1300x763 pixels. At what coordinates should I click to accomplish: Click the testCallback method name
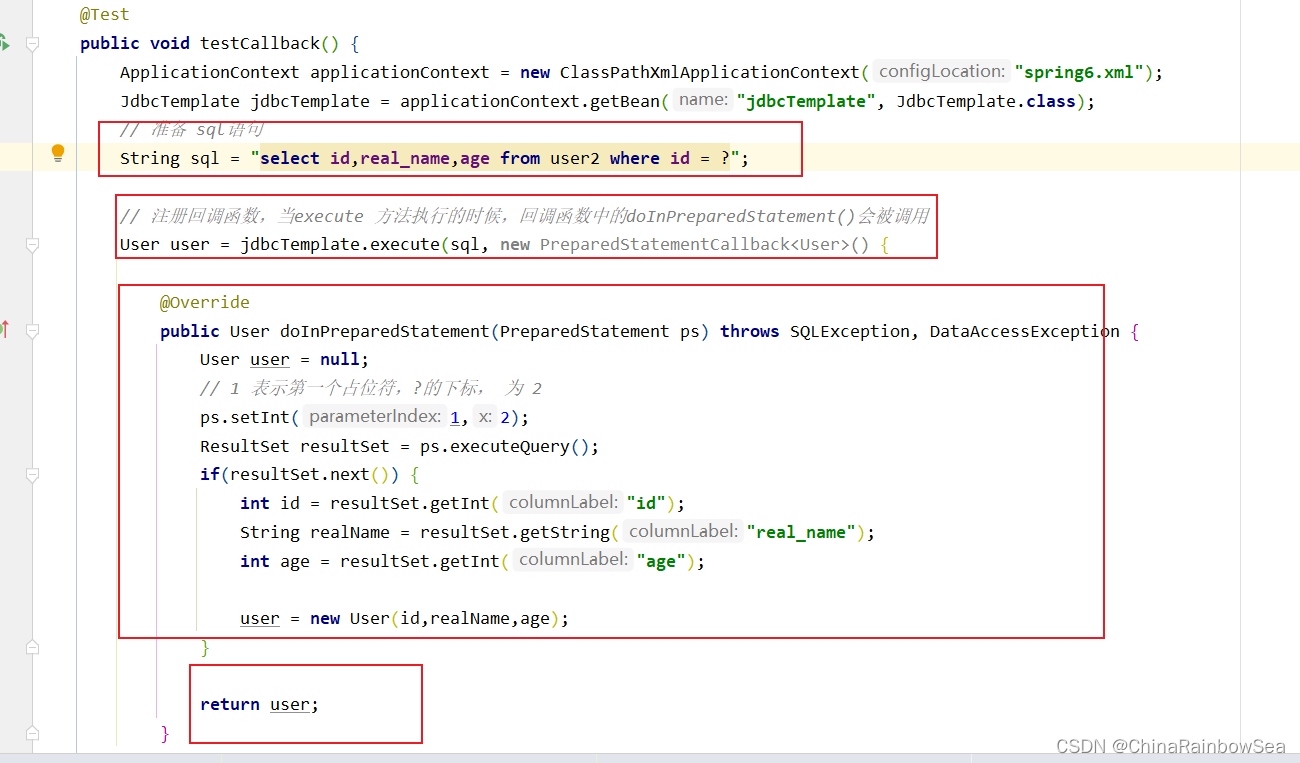(259, 43)
